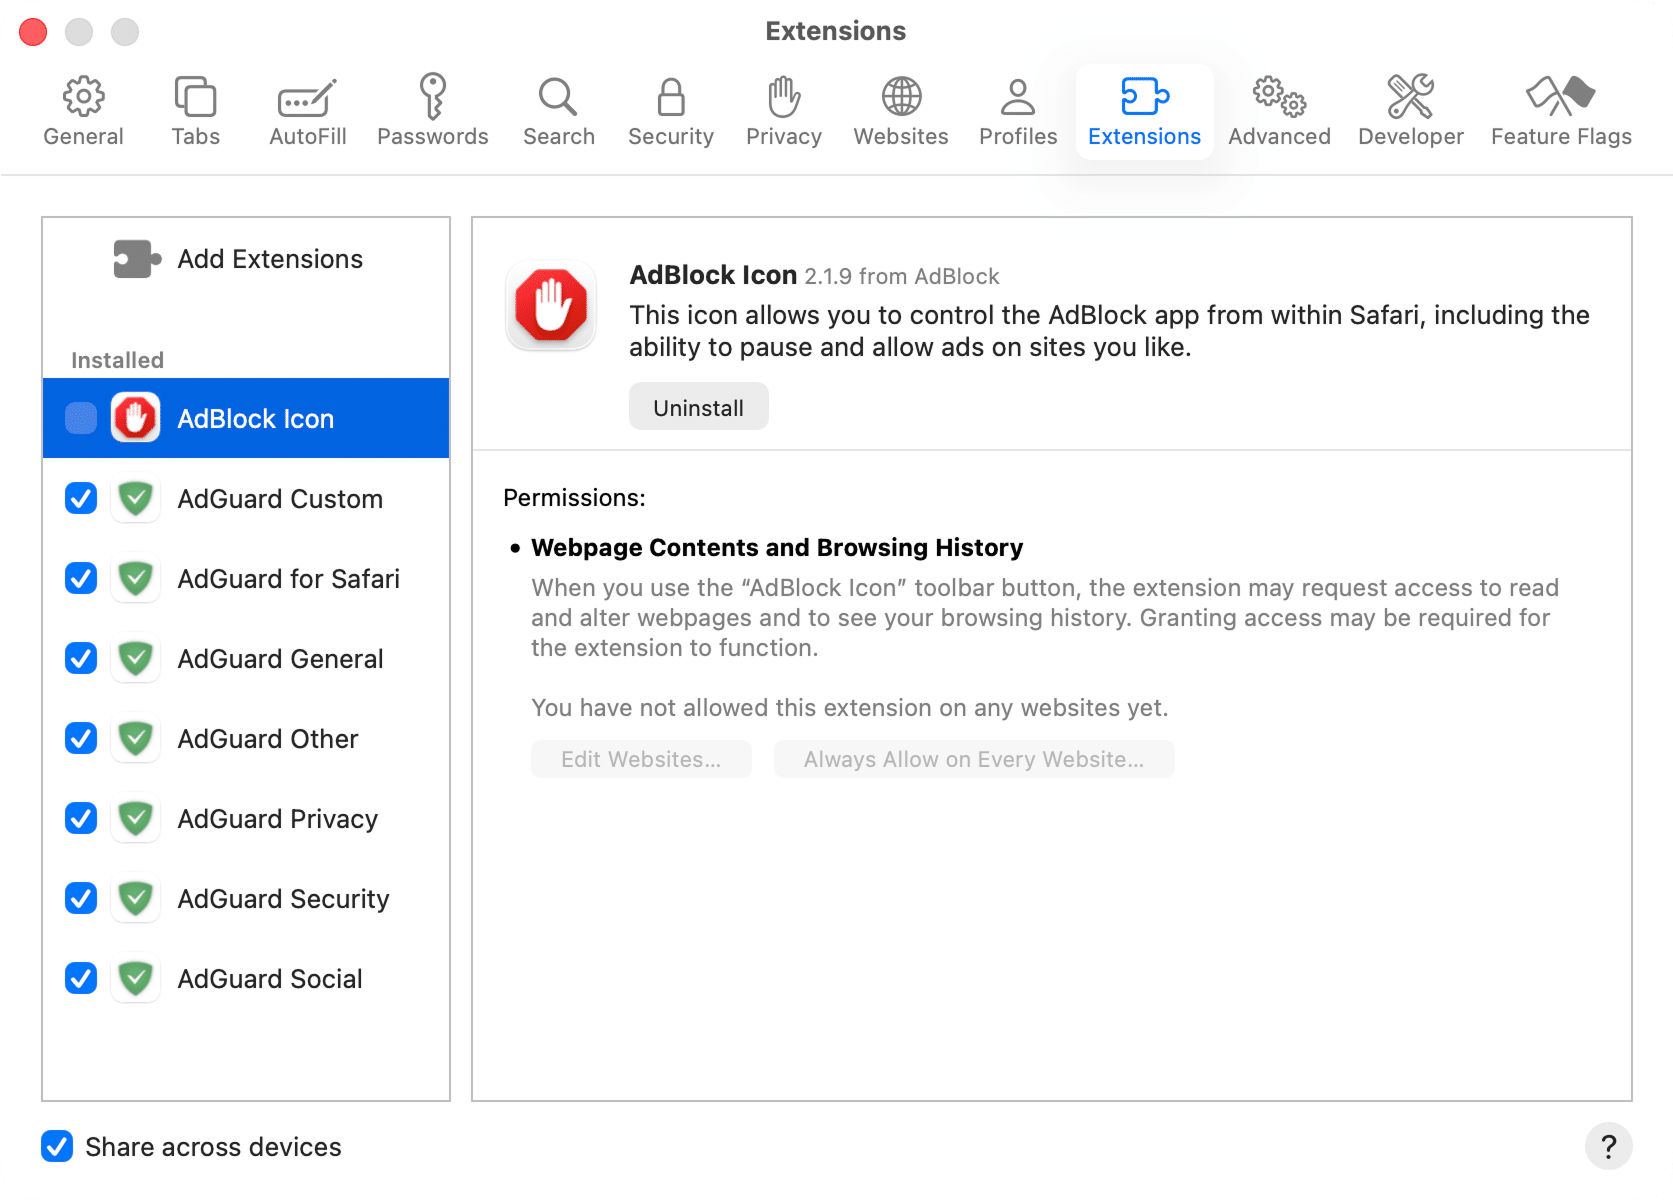Enable the AdBlock Icon extension checkbox

pyautogui.click(x=80, y=418)
